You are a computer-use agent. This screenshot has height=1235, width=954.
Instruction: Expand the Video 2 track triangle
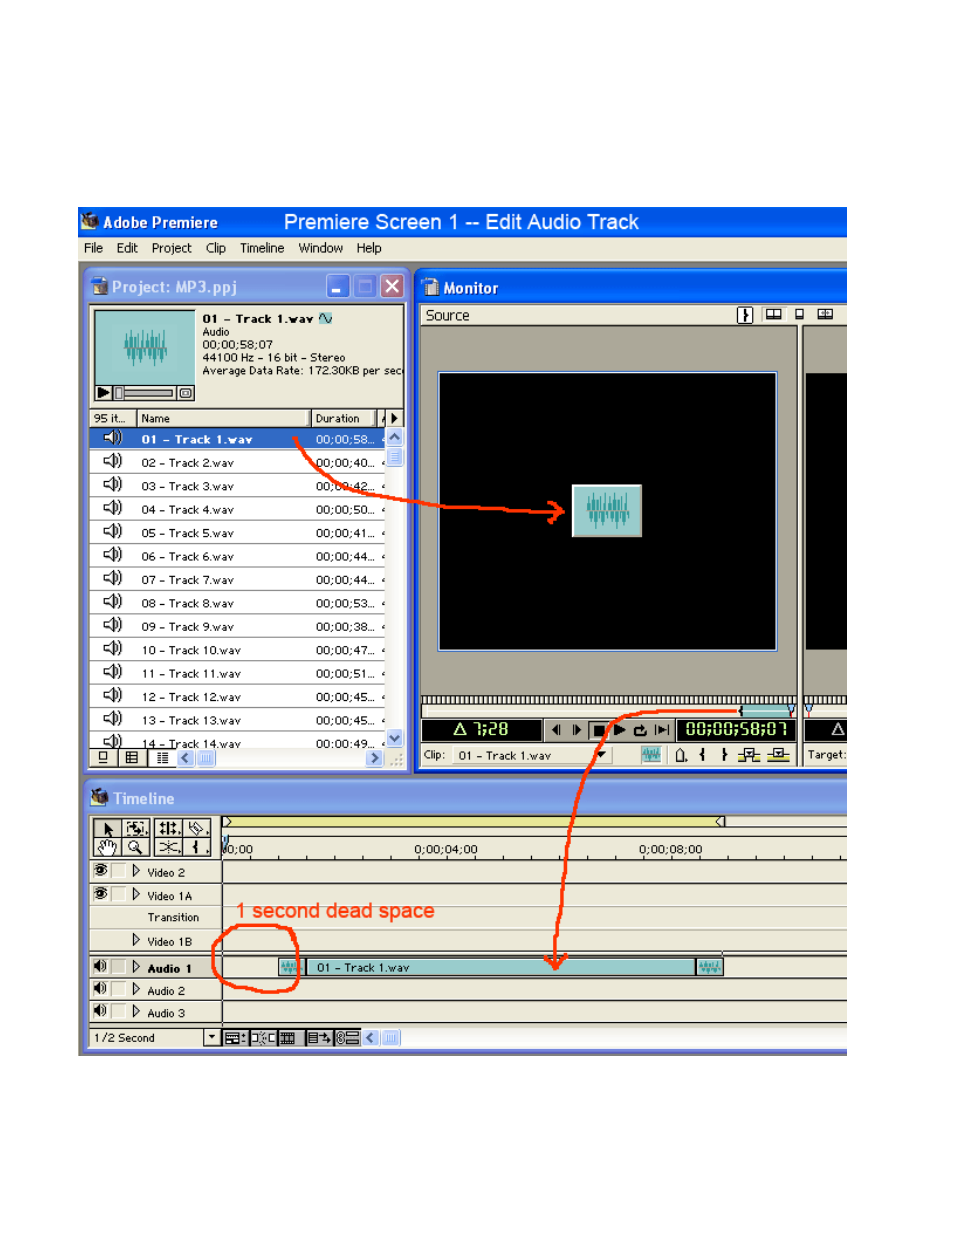(136, 870)
